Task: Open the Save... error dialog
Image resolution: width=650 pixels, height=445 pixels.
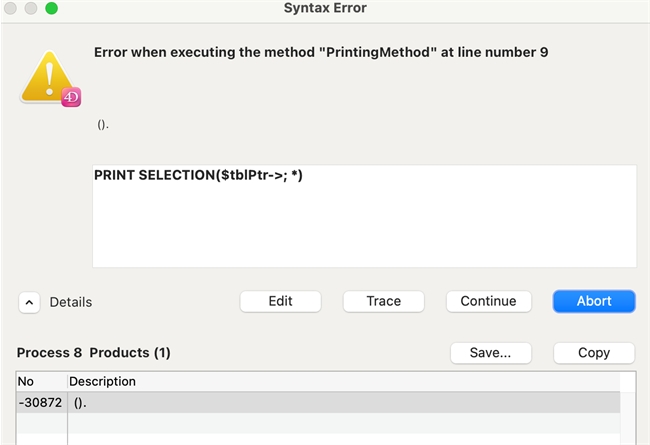Action: [x=491, y=353]
